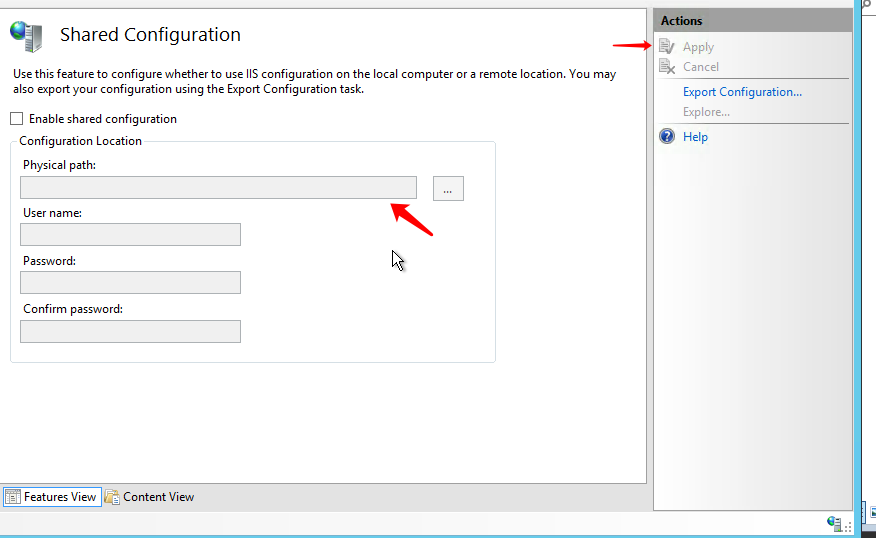The width and height of the screenshot is (876, 538).
Task: Click the Apply icon in Actions pane
Action: click(x=668, y=47)
